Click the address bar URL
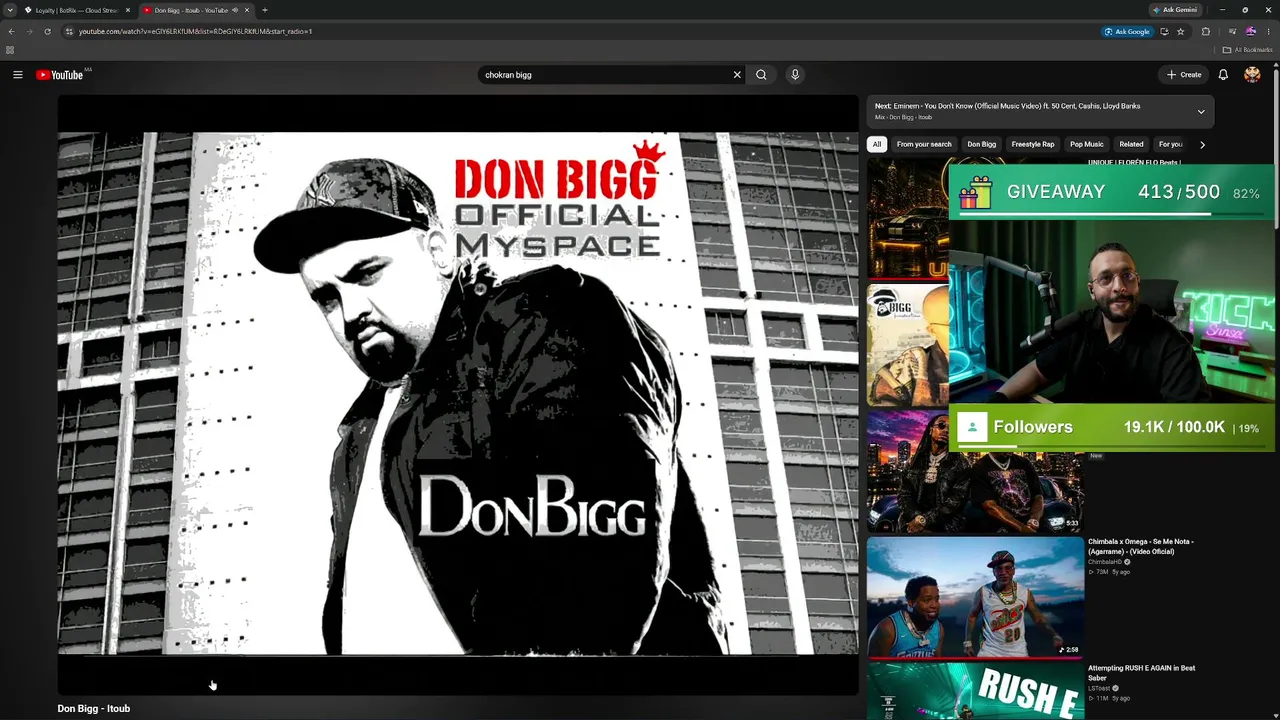The height and width of the screenshot is (720, 1280). (195, 31)
